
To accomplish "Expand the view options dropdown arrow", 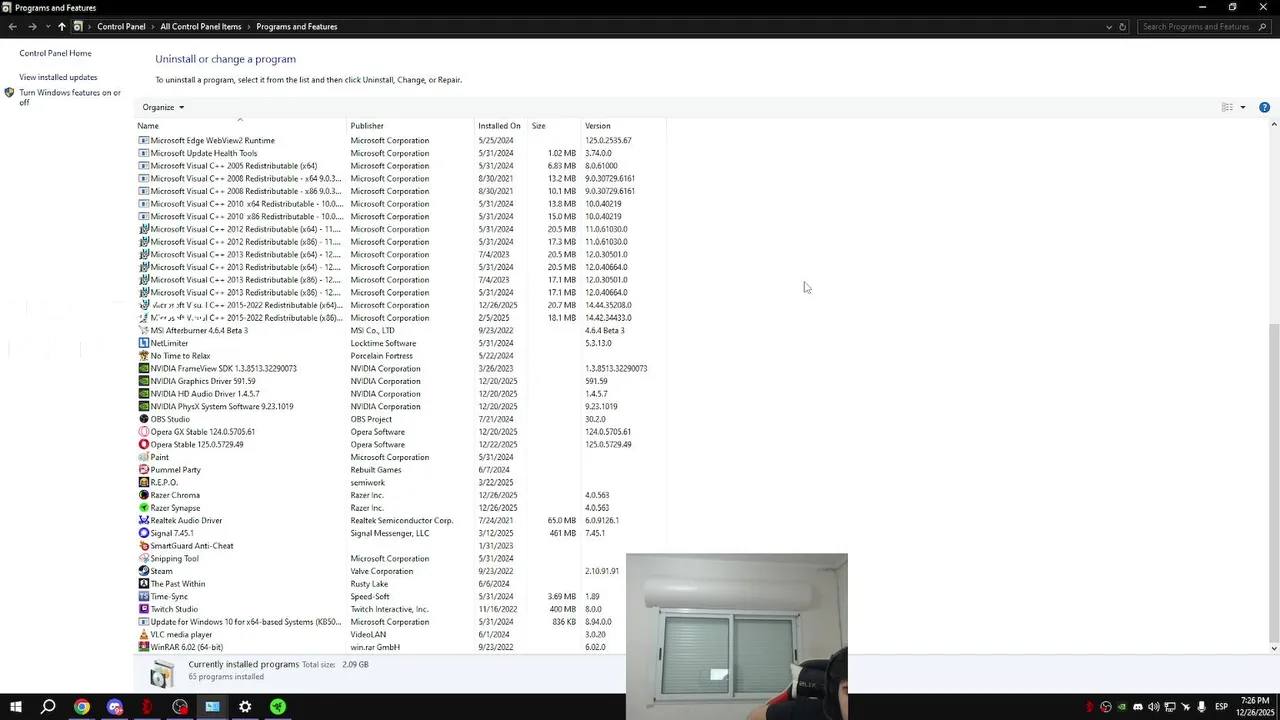I will (x=1243, y=107).
